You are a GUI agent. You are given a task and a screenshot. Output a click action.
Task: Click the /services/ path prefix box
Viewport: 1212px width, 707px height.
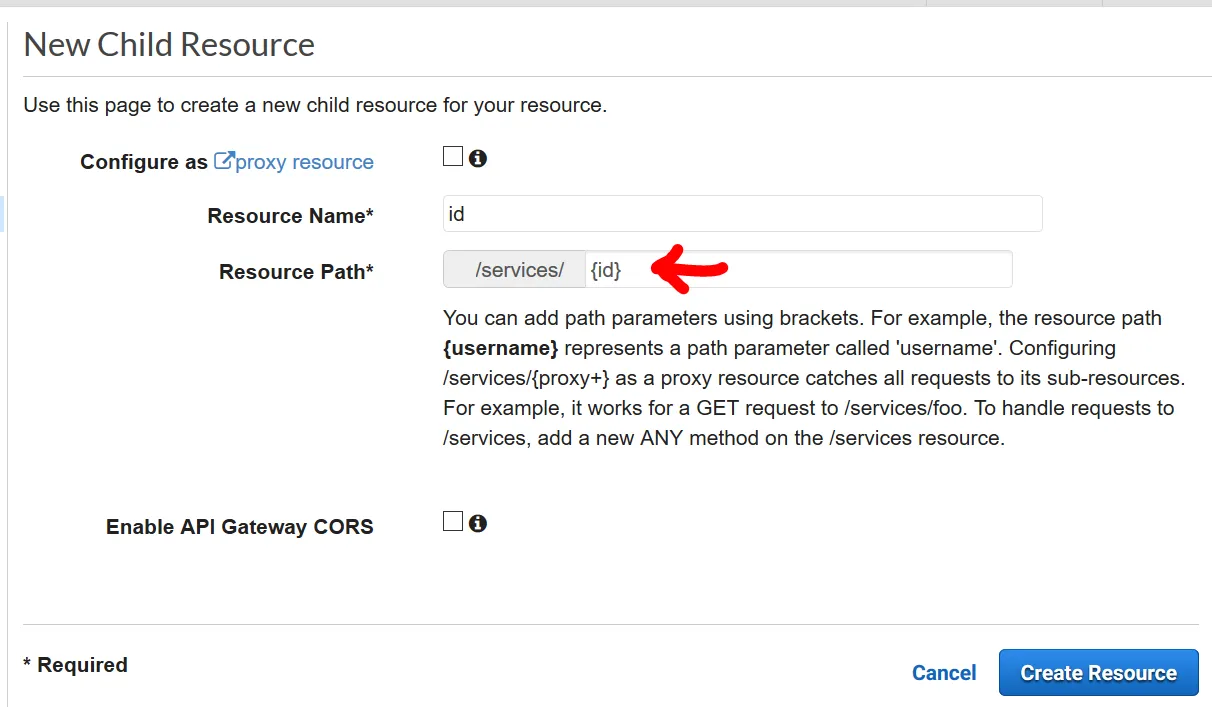point(516,270)
